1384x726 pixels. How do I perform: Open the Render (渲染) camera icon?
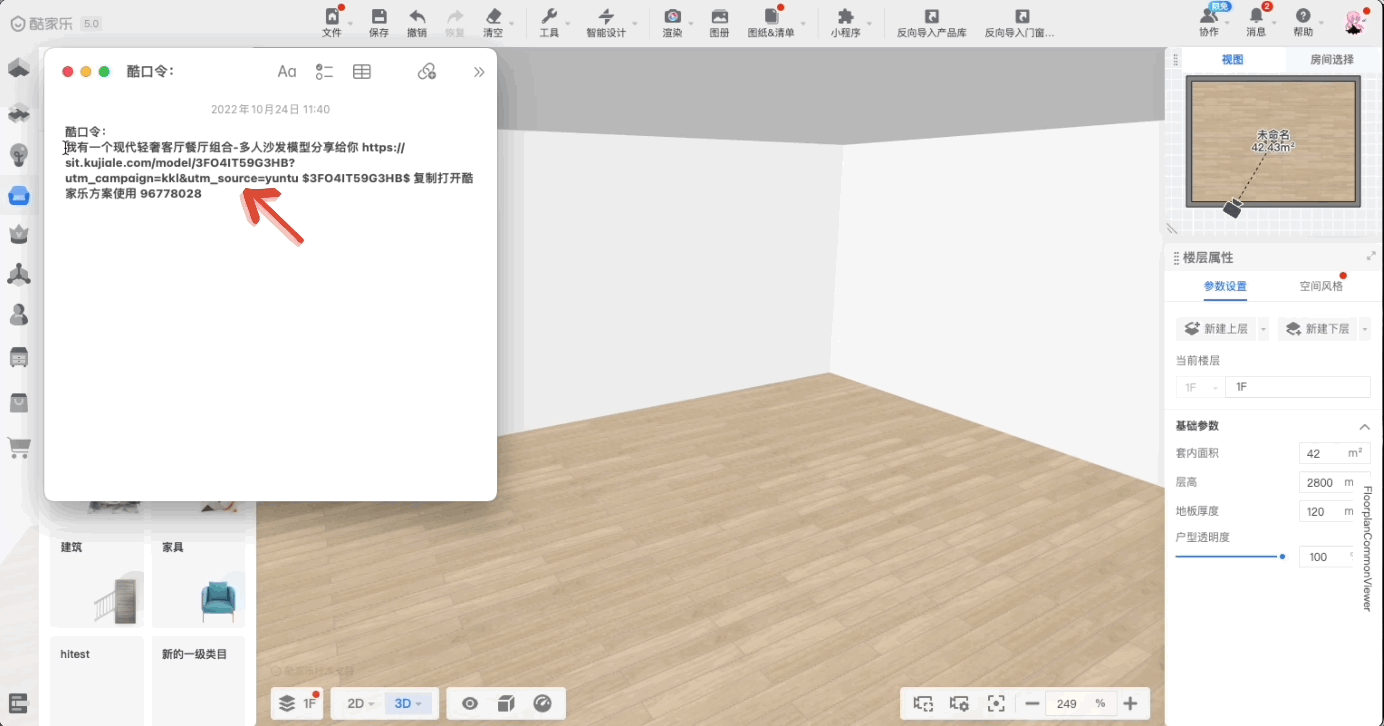tap(673, 17)
